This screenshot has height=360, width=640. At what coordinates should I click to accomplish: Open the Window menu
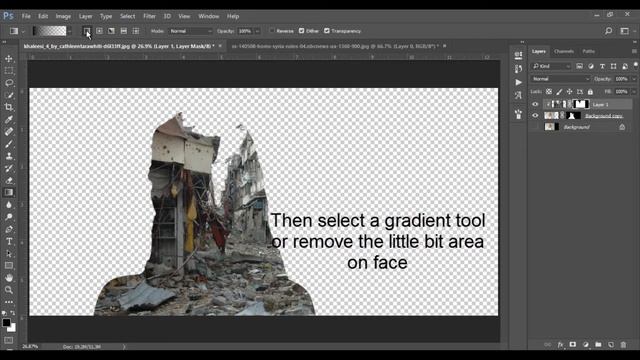point(209,16)
